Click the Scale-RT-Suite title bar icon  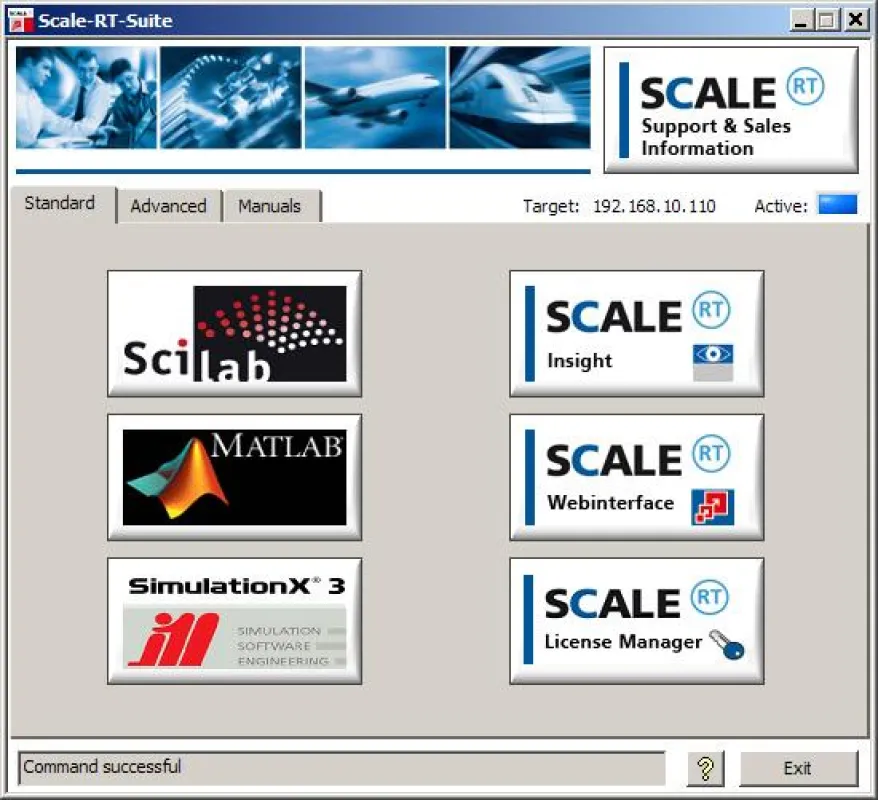(x=21, y=20)
